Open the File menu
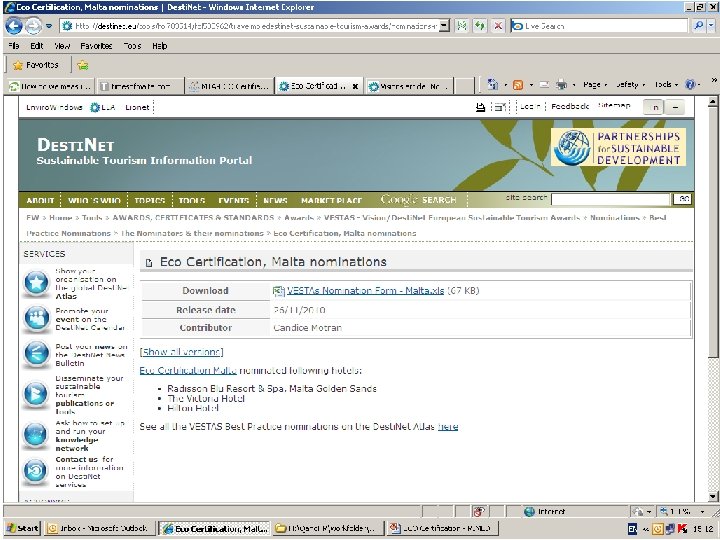The image size is (720, 540). click(14, 46)
